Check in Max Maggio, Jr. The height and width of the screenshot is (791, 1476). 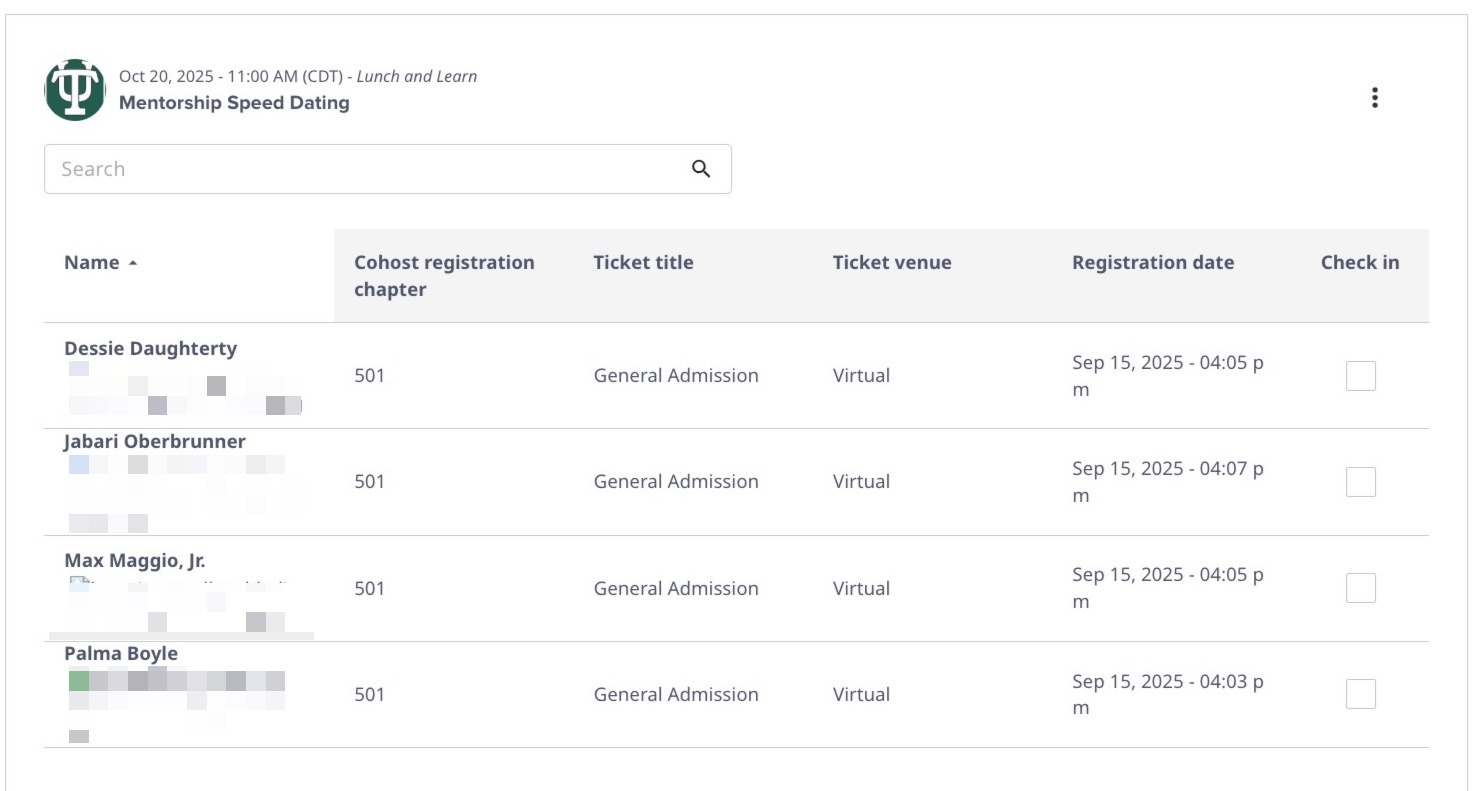(1360, 588)
